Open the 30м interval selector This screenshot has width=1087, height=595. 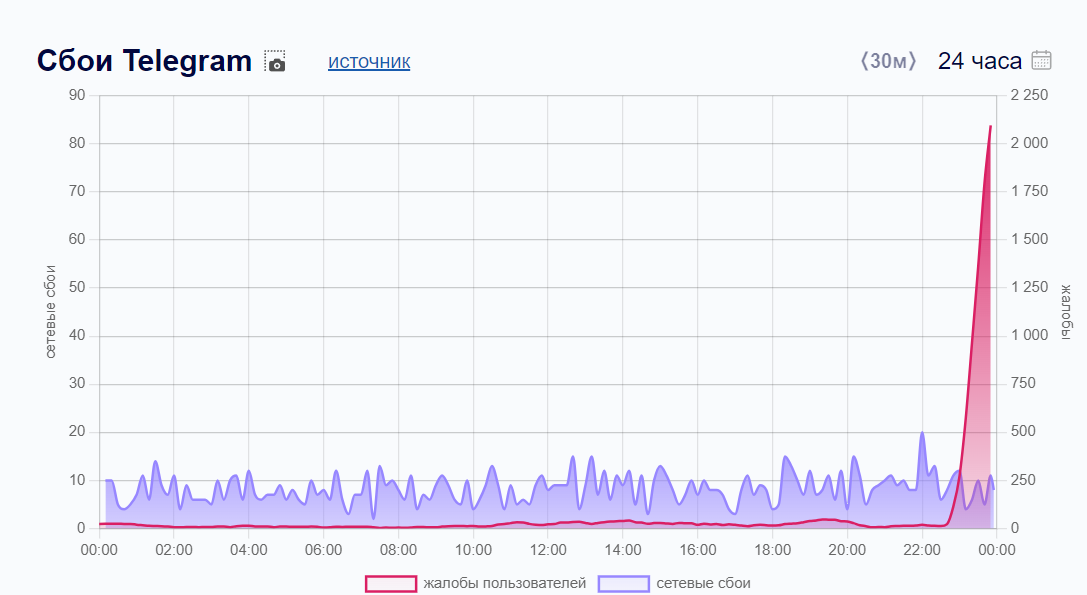coord(888,61)
